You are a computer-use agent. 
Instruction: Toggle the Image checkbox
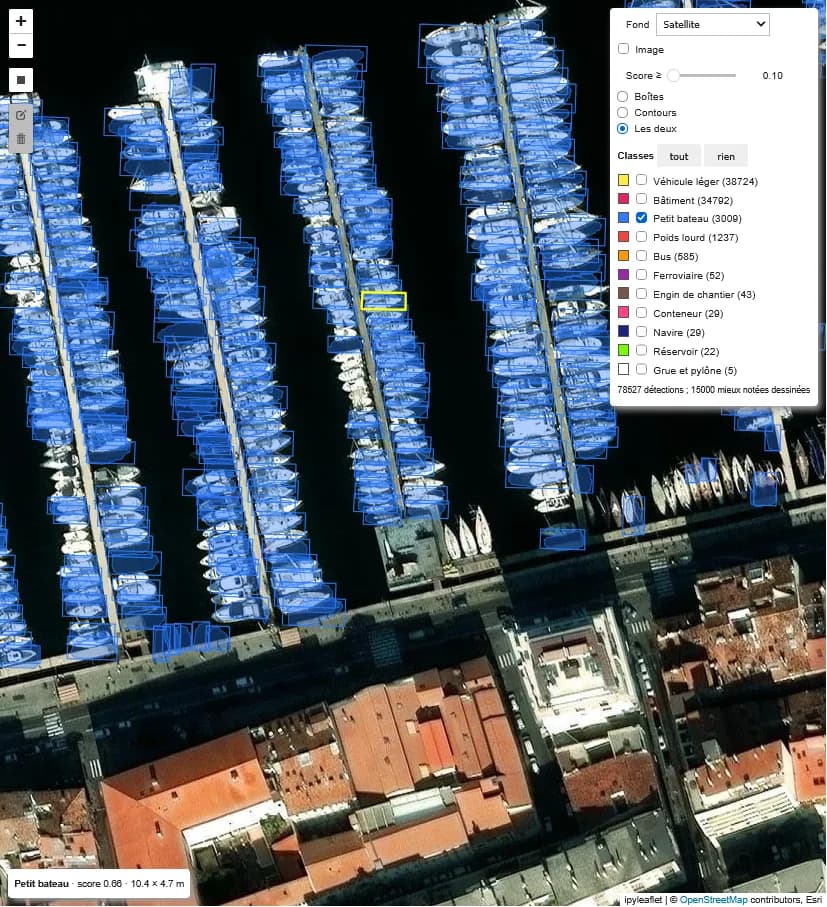[623, 49]
